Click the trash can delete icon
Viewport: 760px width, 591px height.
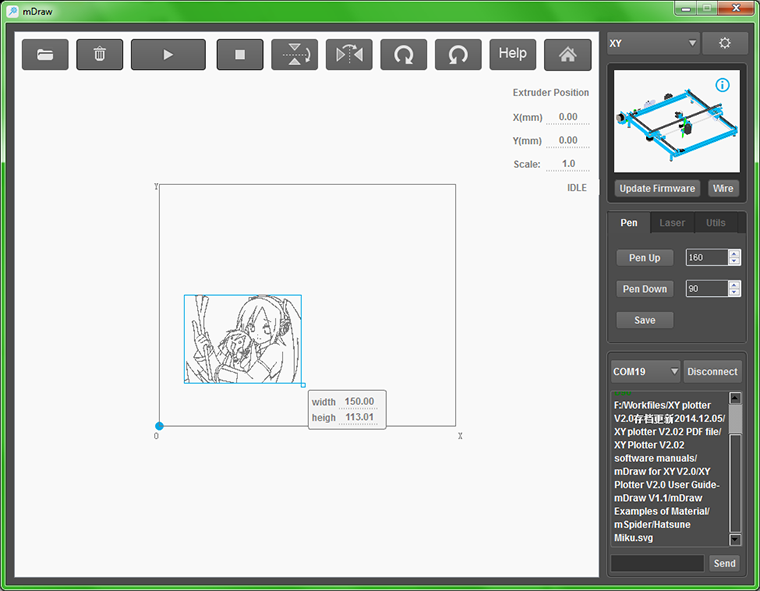(x=100, y=54)
